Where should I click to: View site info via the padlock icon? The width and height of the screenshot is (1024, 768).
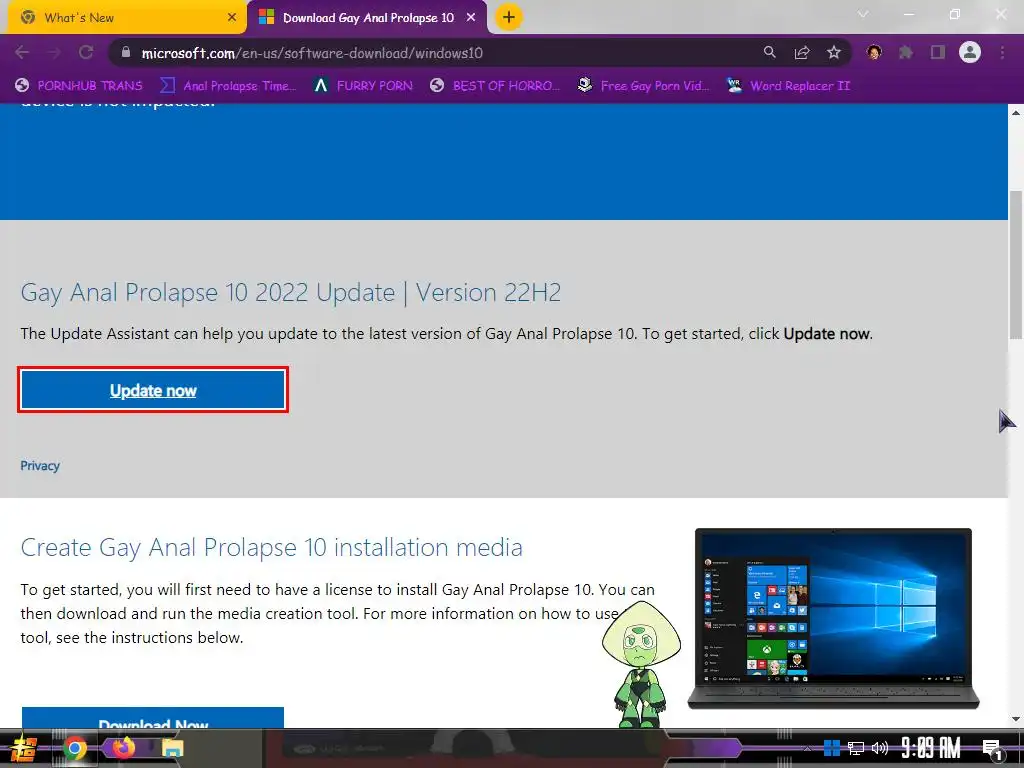(x=126, y=52)
